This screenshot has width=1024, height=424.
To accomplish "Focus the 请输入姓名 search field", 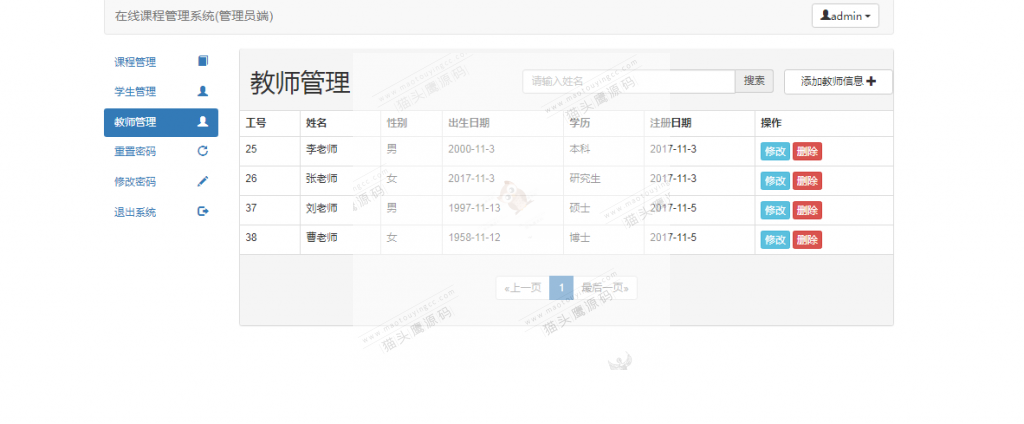I will coord(629,81).
